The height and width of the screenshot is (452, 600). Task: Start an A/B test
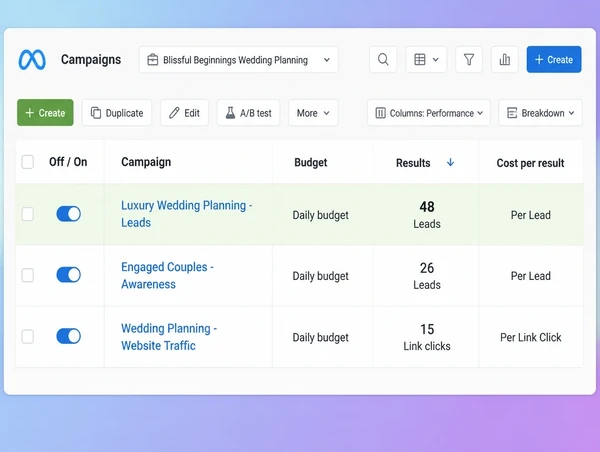[x=248, y=113]
